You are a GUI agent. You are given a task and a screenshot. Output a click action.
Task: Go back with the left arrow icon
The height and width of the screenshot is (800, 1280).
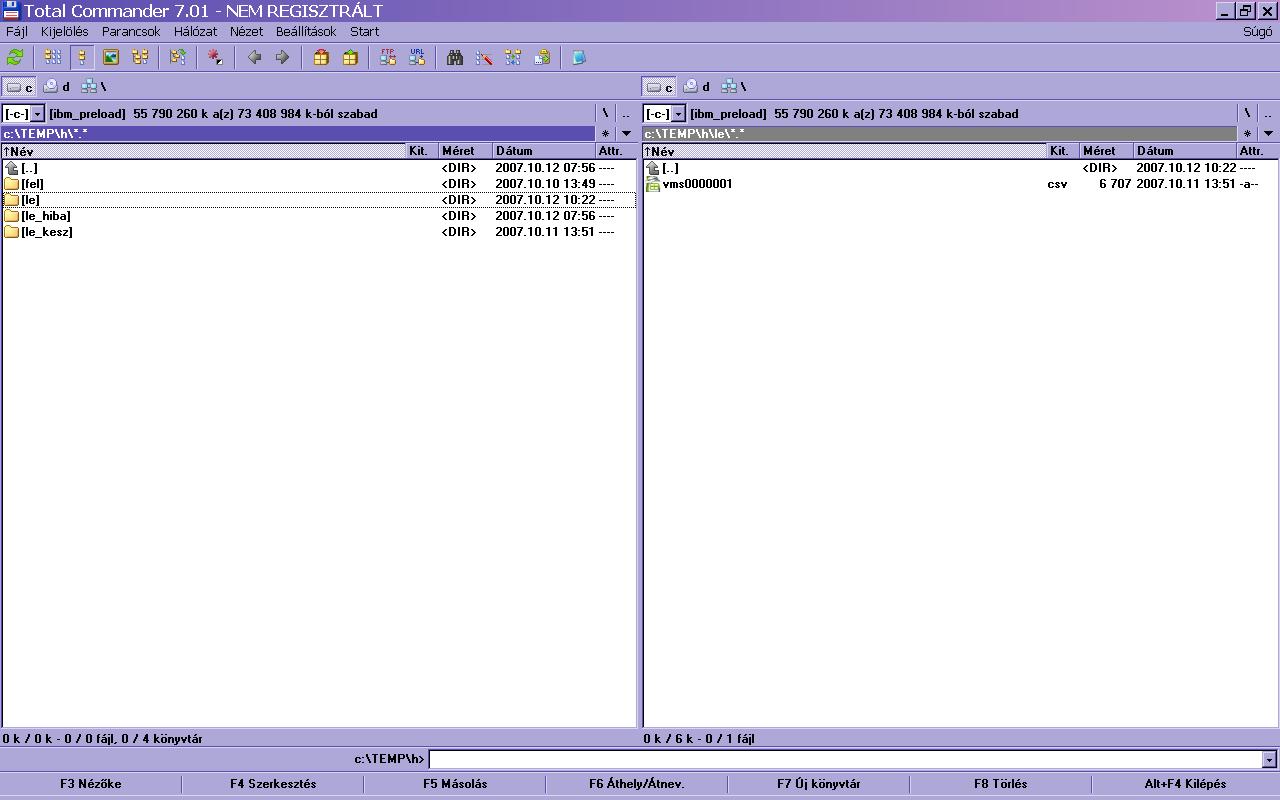click(x=254, y=57)
